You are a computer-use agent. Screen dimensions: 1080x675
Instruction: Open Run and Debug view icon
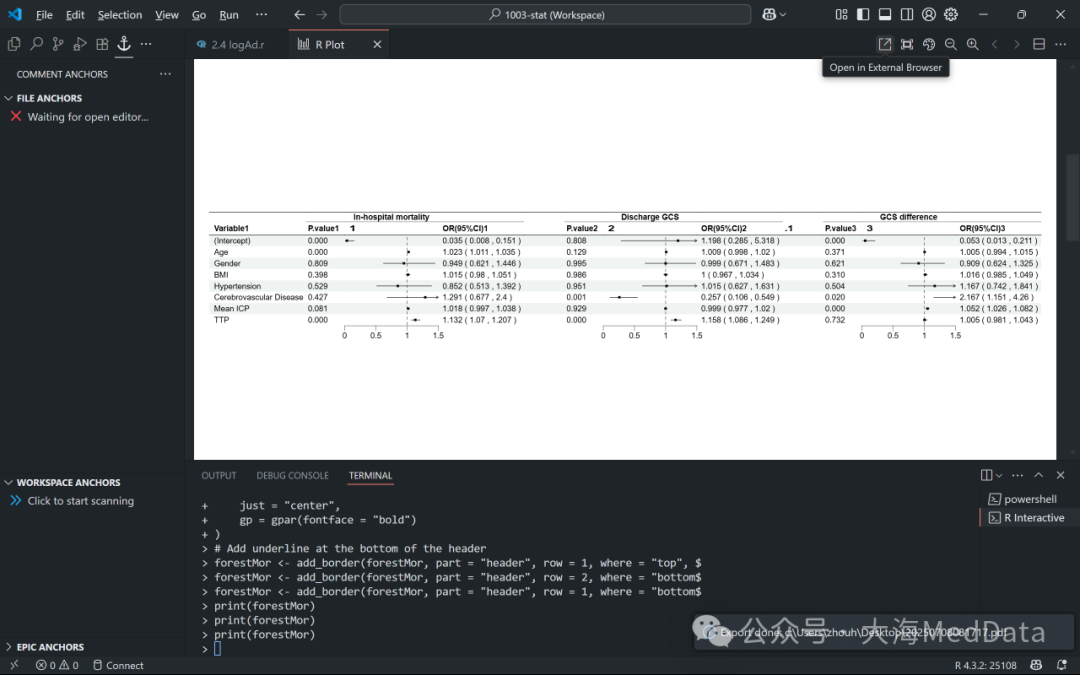(x=80, y=44)
